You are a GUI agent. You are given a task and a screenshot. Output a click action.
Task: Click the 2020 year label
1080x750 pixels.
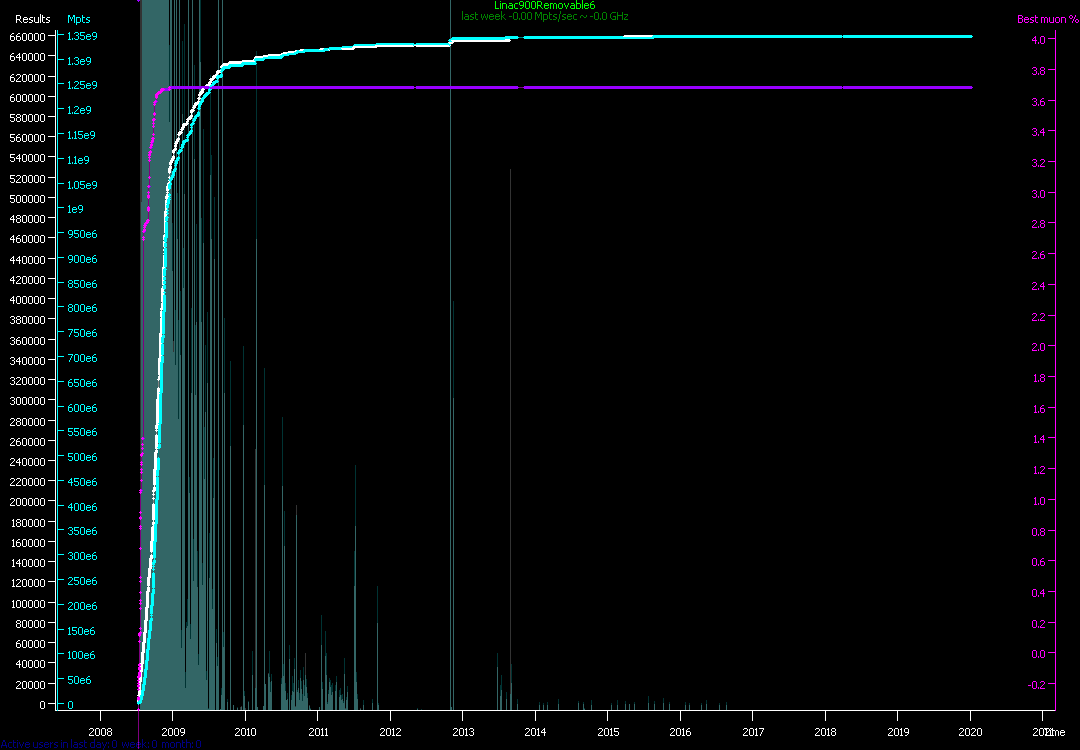(970, 732)
